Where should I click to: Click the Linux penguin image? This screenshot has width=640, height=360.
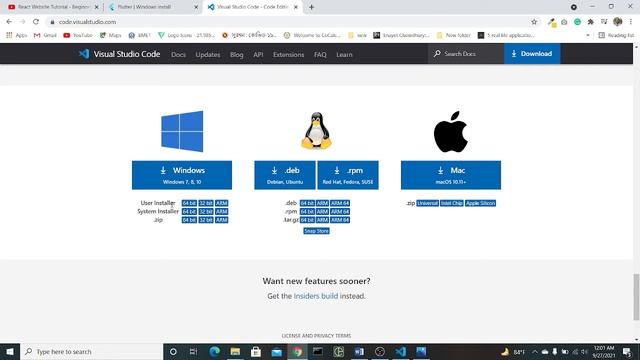(316, 130)
